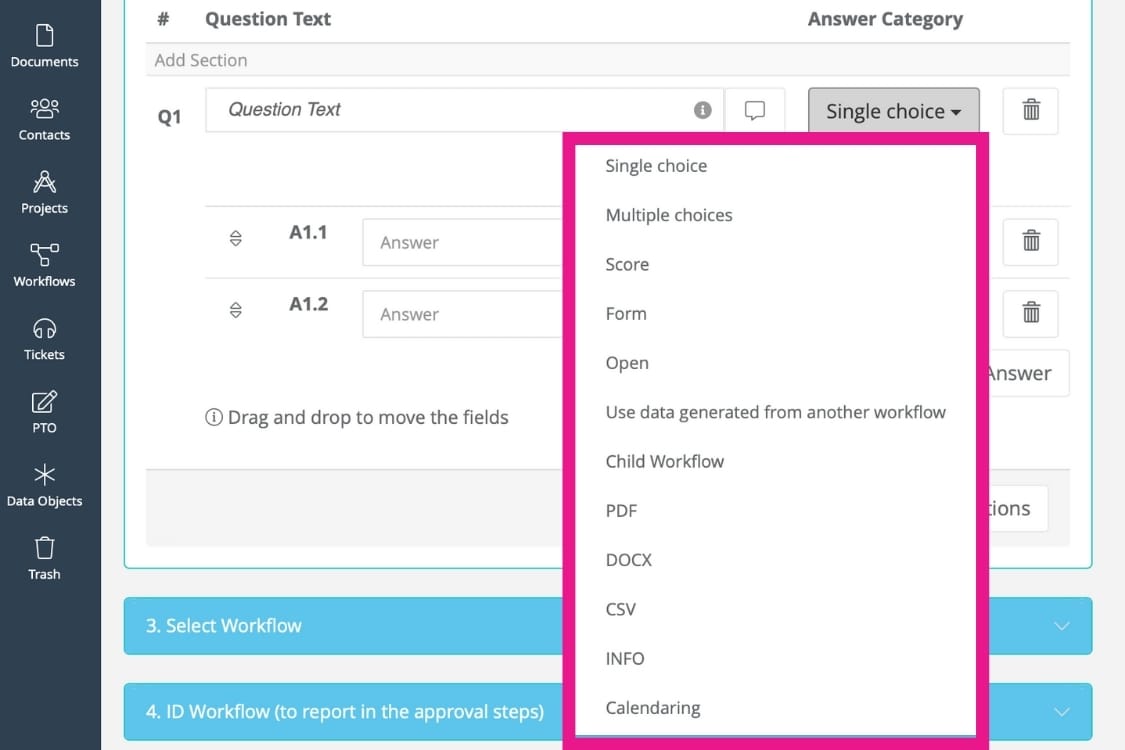Viewport: 1125px width, 750px height.
Task: Toggle the Single choice category dropdown
Action: [893, 111]
